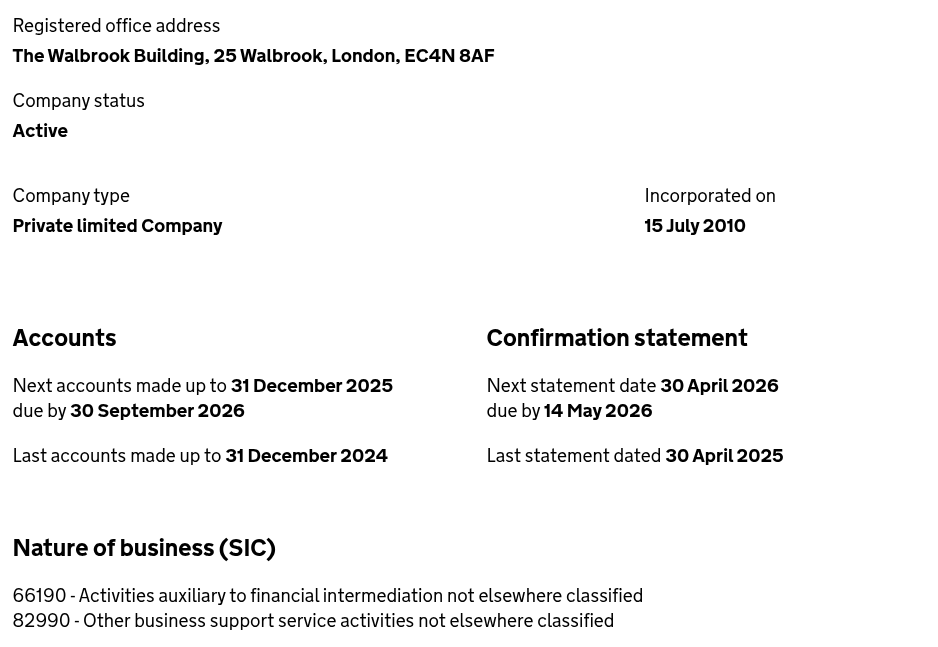The width and height of the screenshot is (938, 647).
Task: Select the 15 July 2010 incorporation date
Action: coord(695,225)
